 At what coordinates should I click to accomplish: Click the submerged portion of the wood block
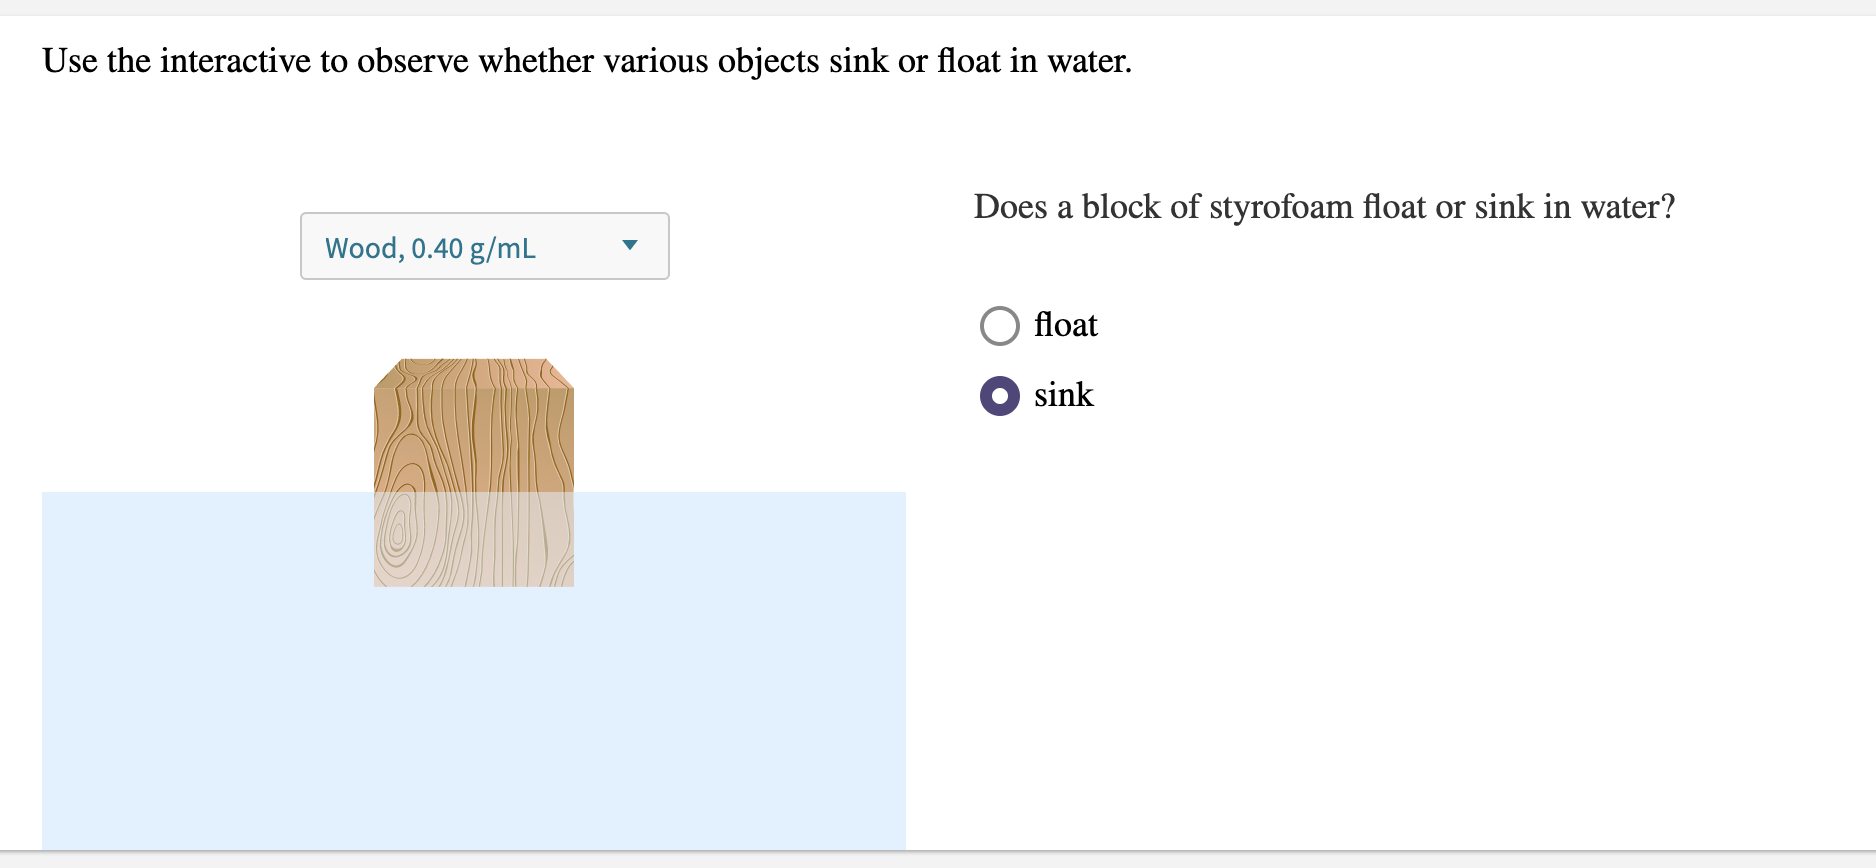(x=472, y=540)
